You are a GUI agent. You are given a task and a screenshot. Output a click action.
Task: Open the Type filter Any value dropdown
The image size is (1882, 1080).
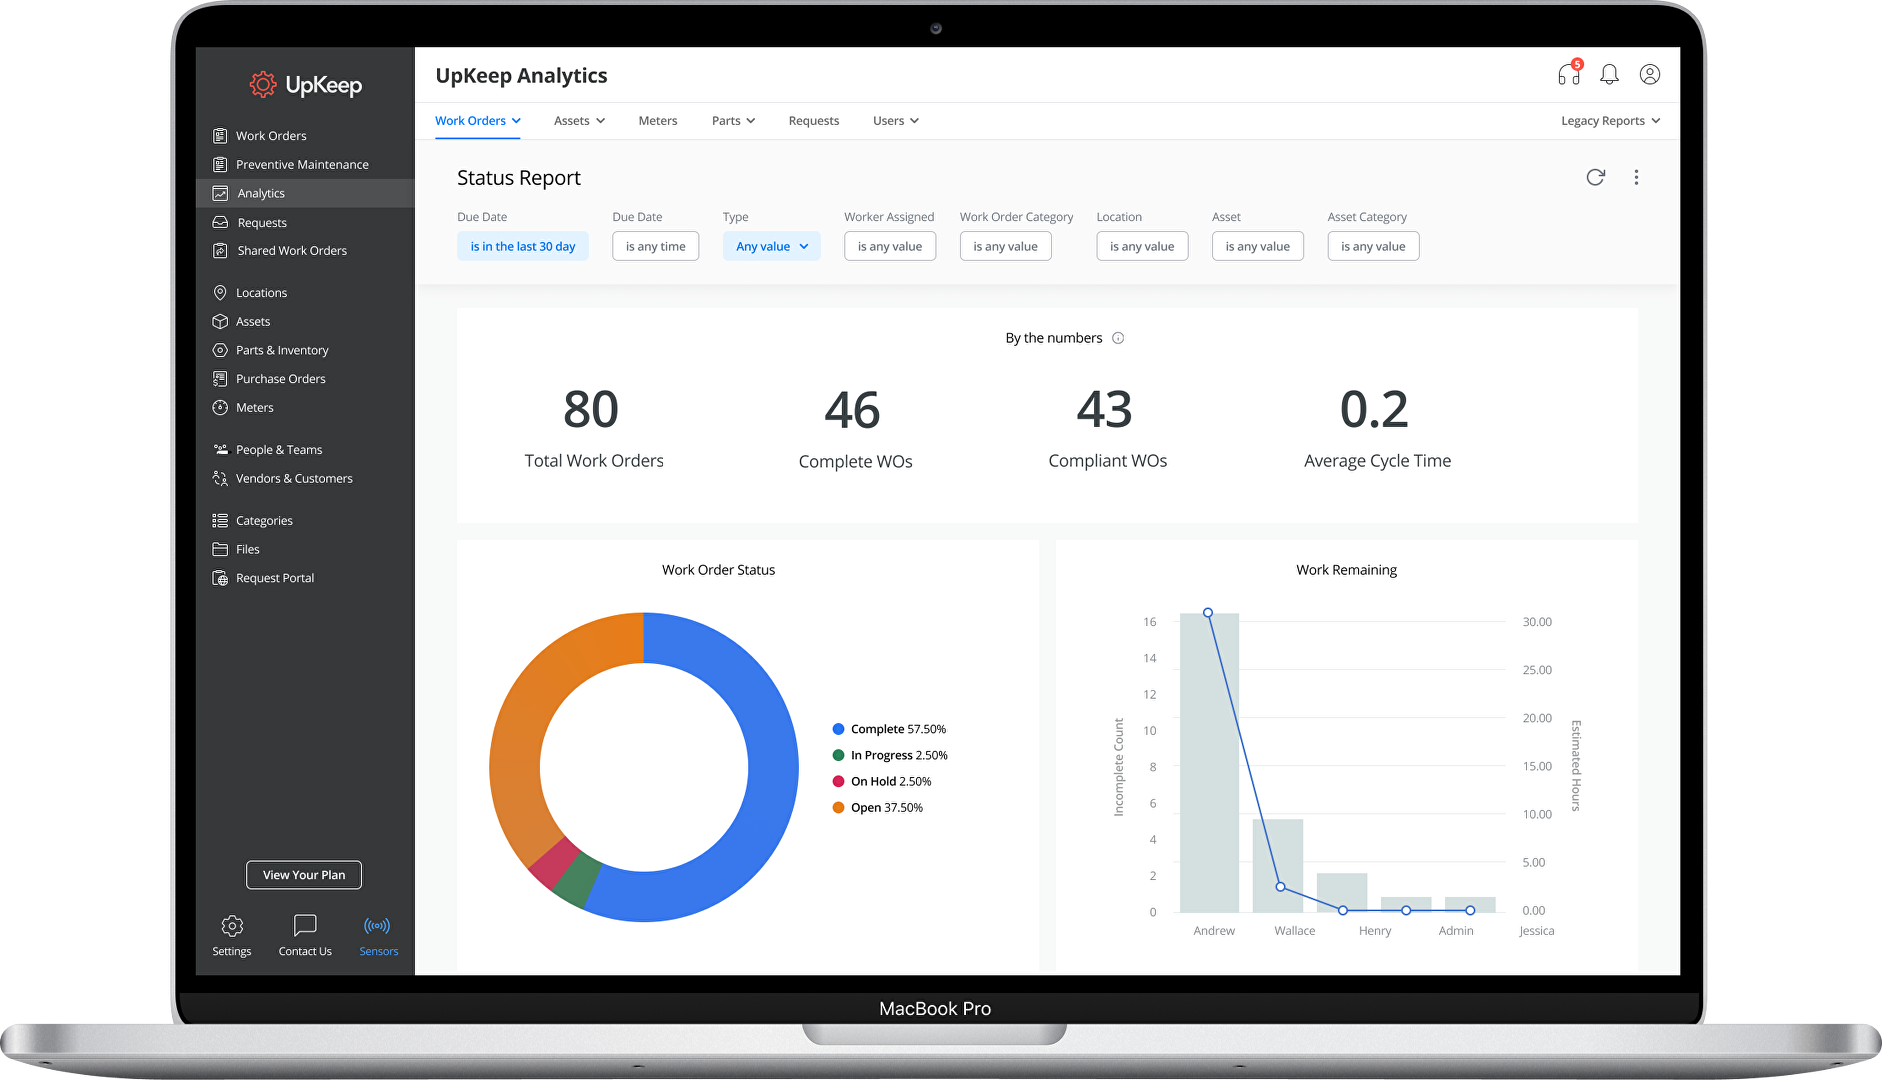click(772, 246)
